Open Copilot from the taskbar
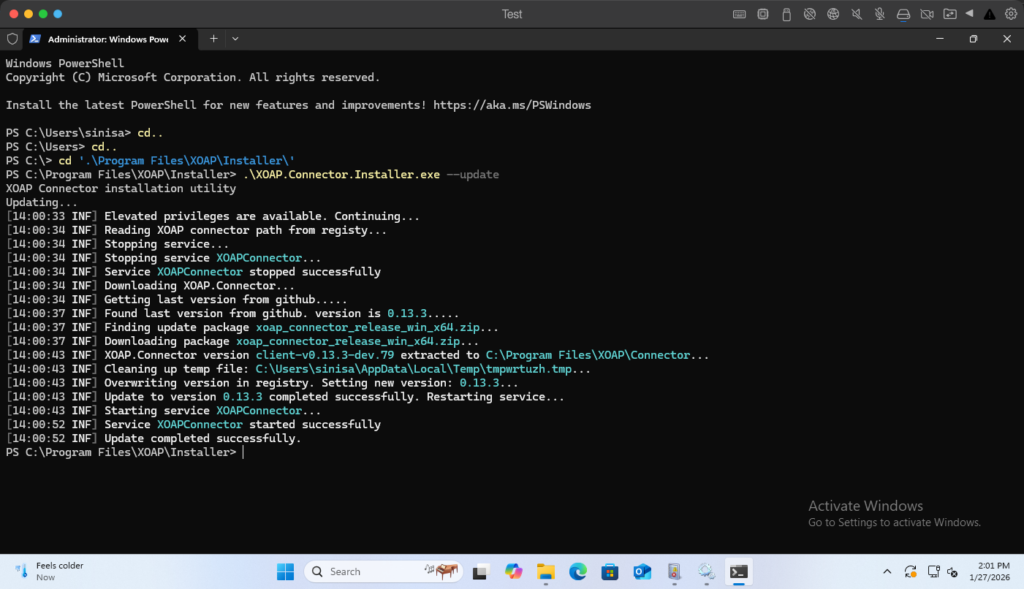This screenshot has width=1024, height=589. click(x=513, y=572)
